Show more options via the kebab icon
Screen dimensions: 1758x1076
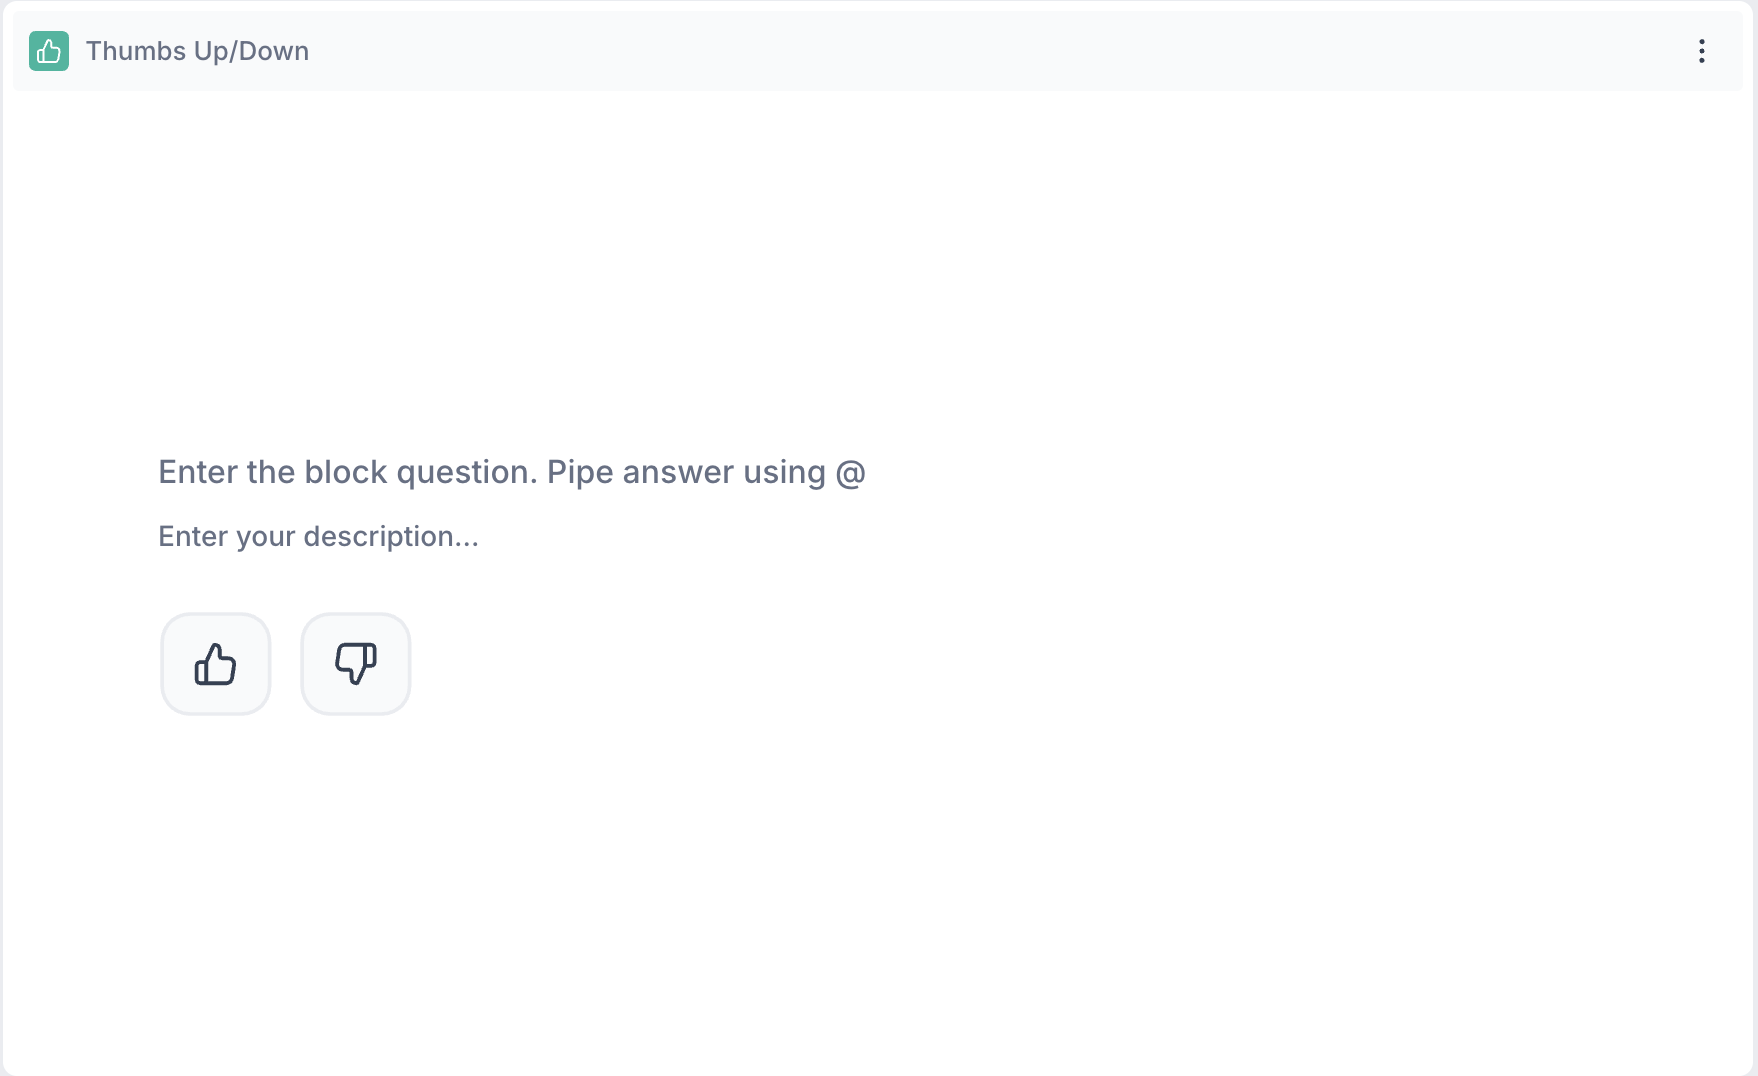click(1701, 51)
